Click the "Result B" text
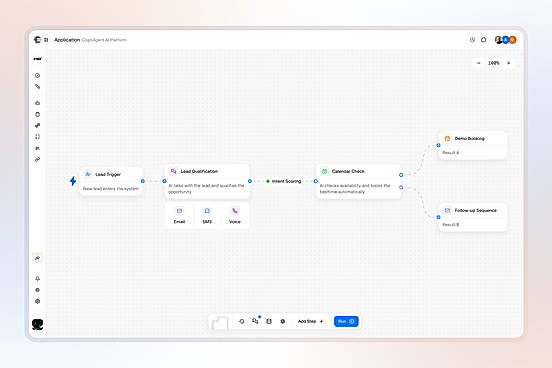552x368 pixels. click(x=451, y=225)
